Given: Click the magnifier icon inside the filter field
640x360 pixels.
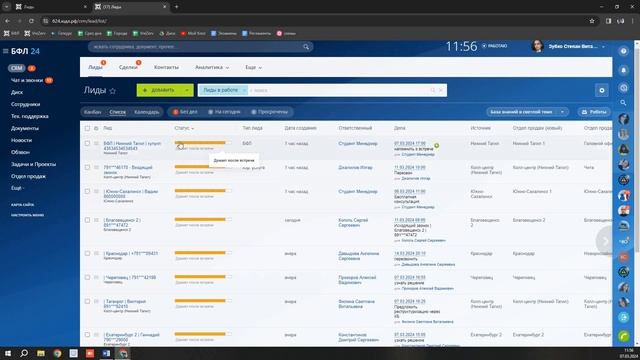Looking at the screenshot, I should pyautogui.click(x=433, y=90).
